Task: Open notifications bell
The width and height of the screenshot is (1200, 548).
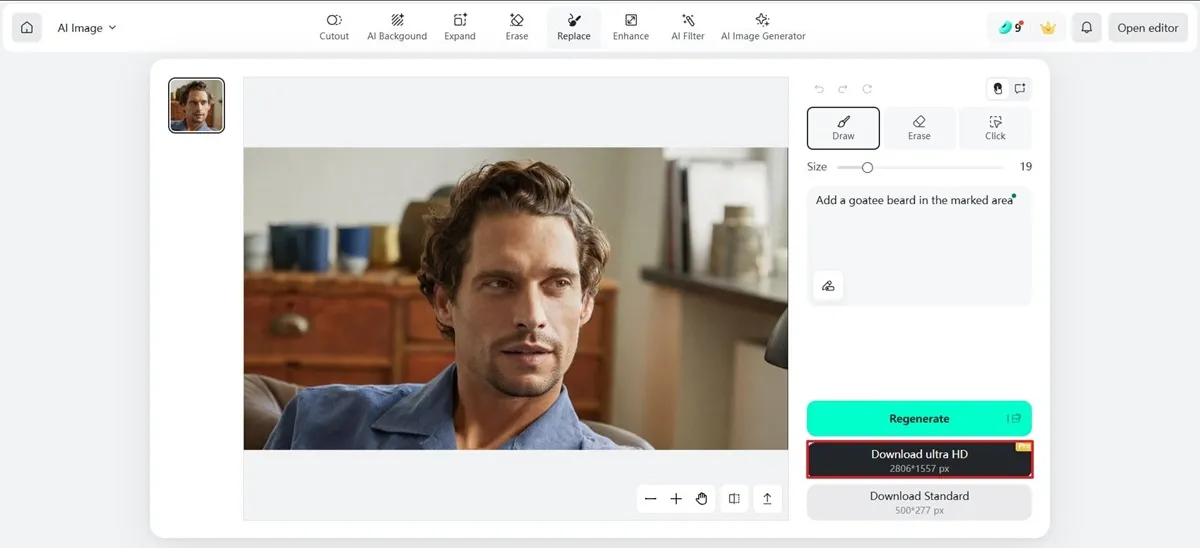Action: click(x=1087, y=28)
